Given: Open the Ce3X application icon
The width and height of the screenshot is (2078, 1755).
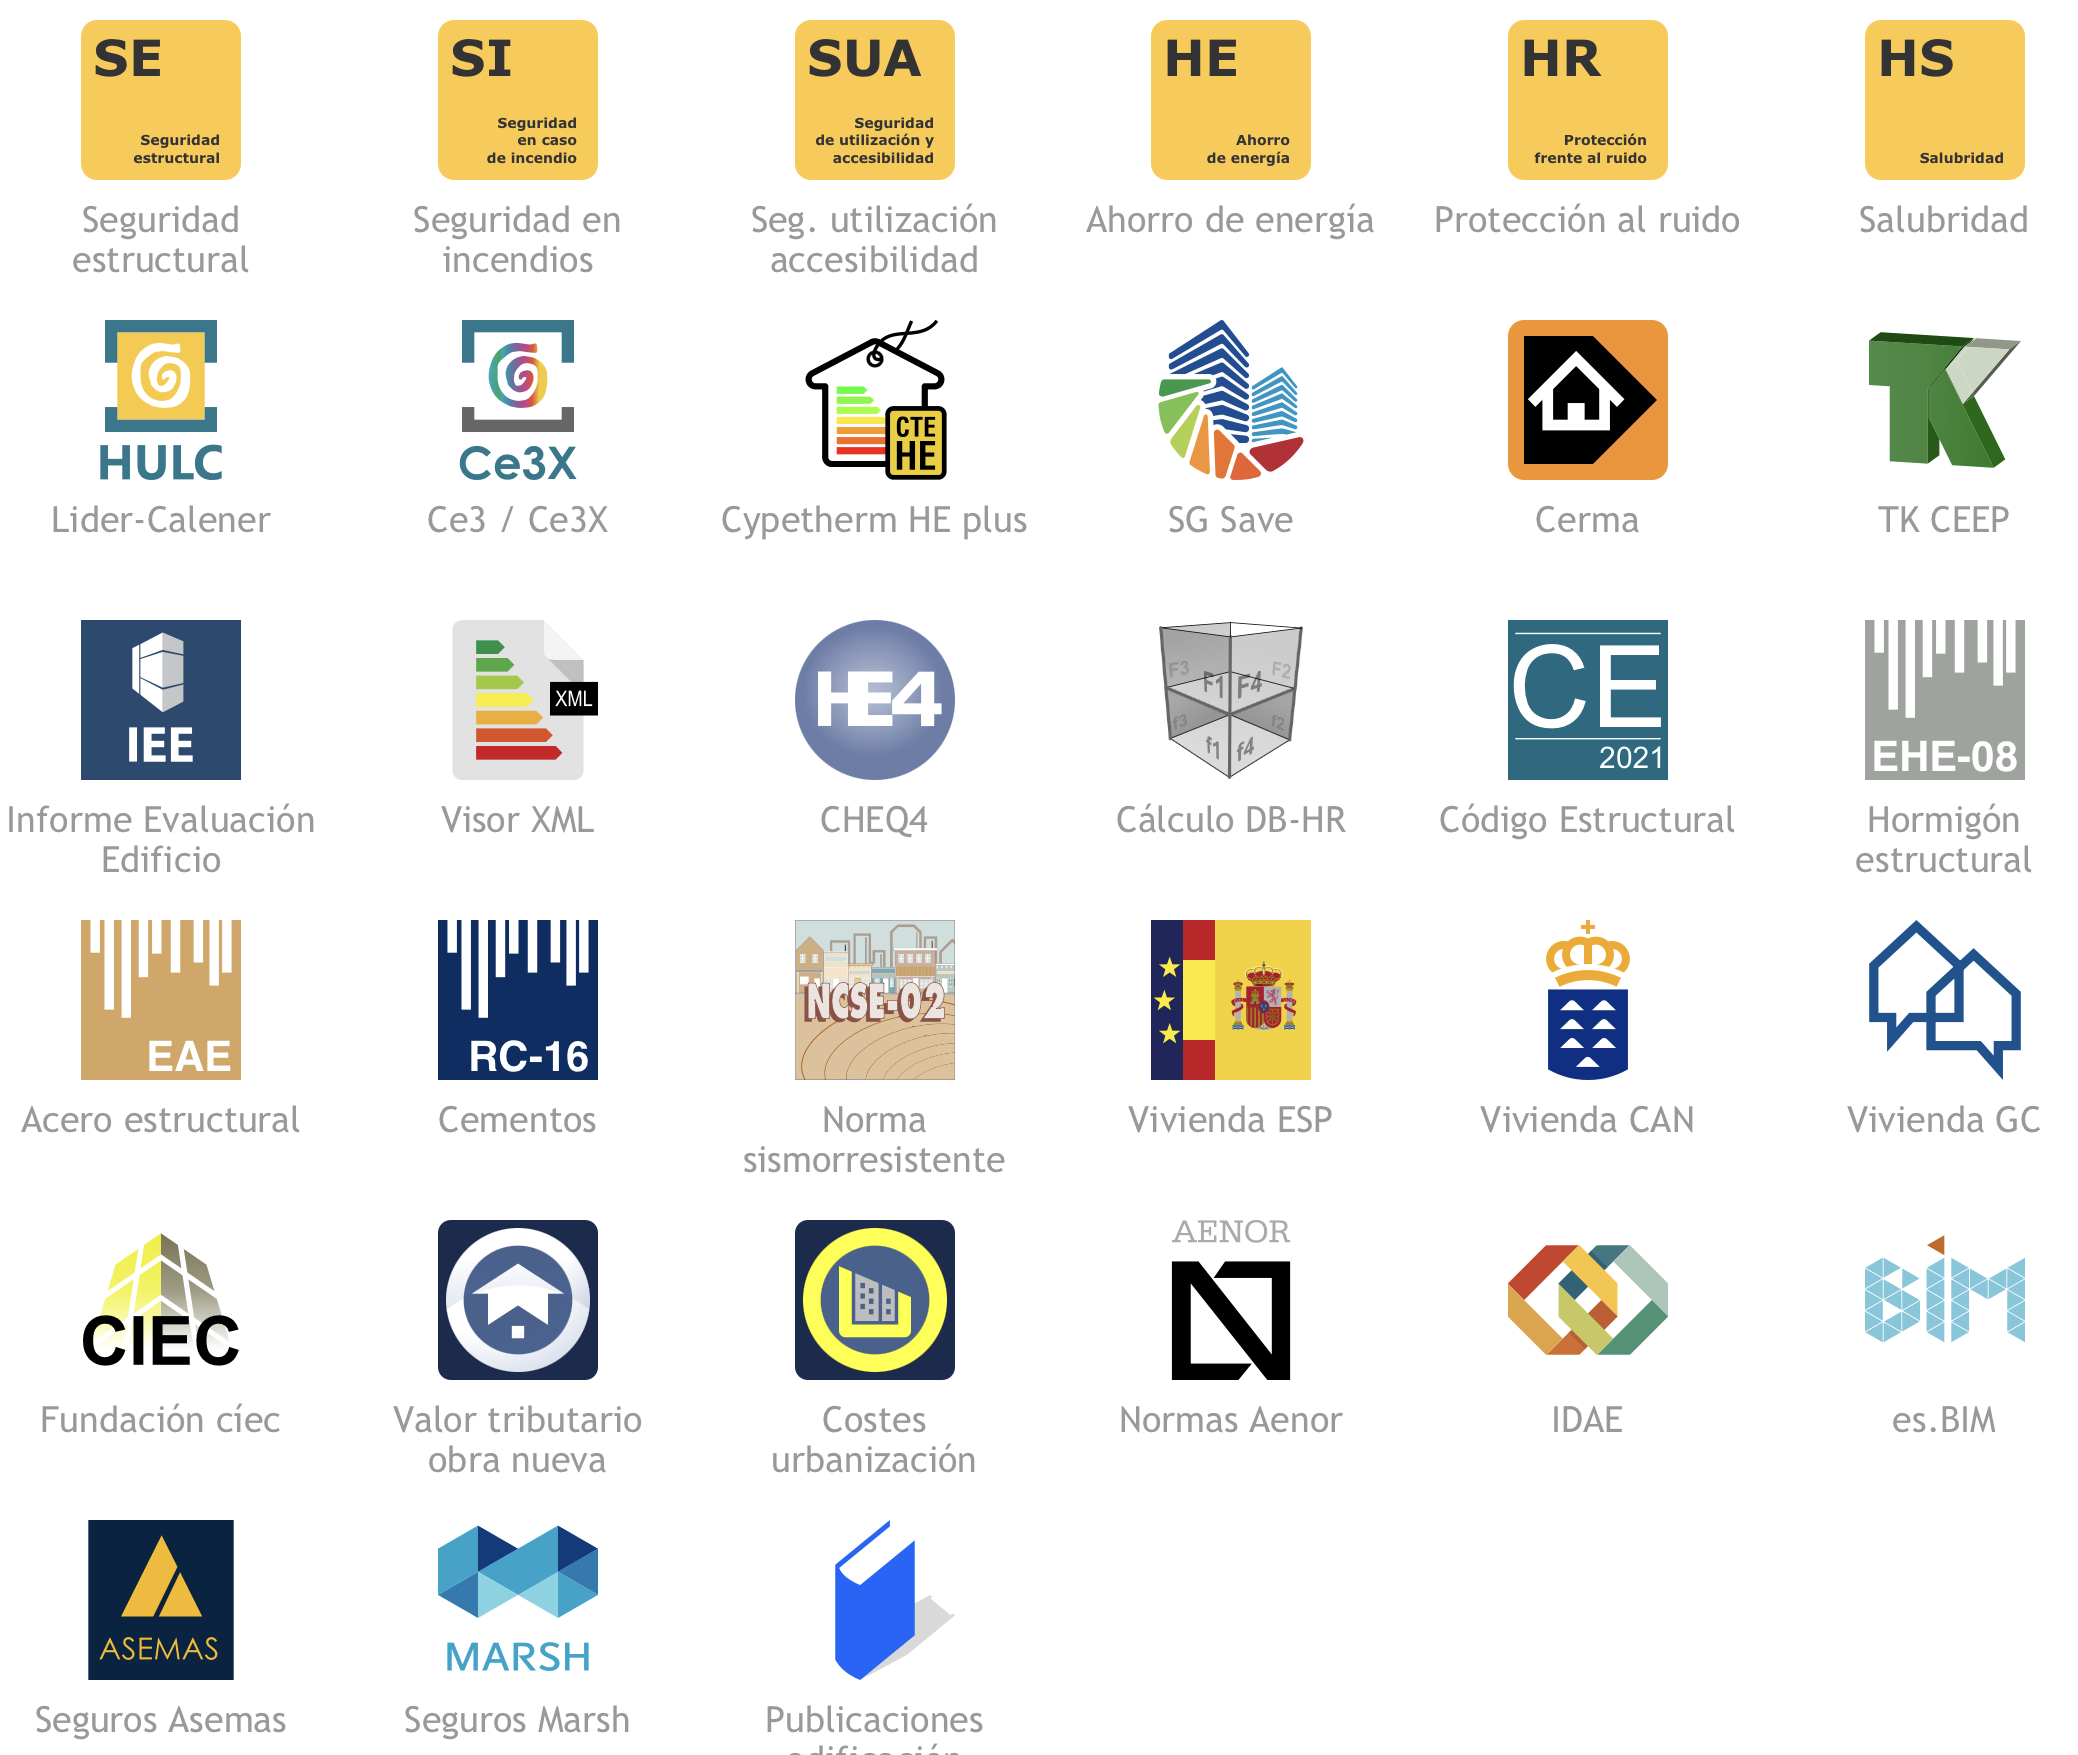Looking at the screenshot, I should click(x=517, y=400).
